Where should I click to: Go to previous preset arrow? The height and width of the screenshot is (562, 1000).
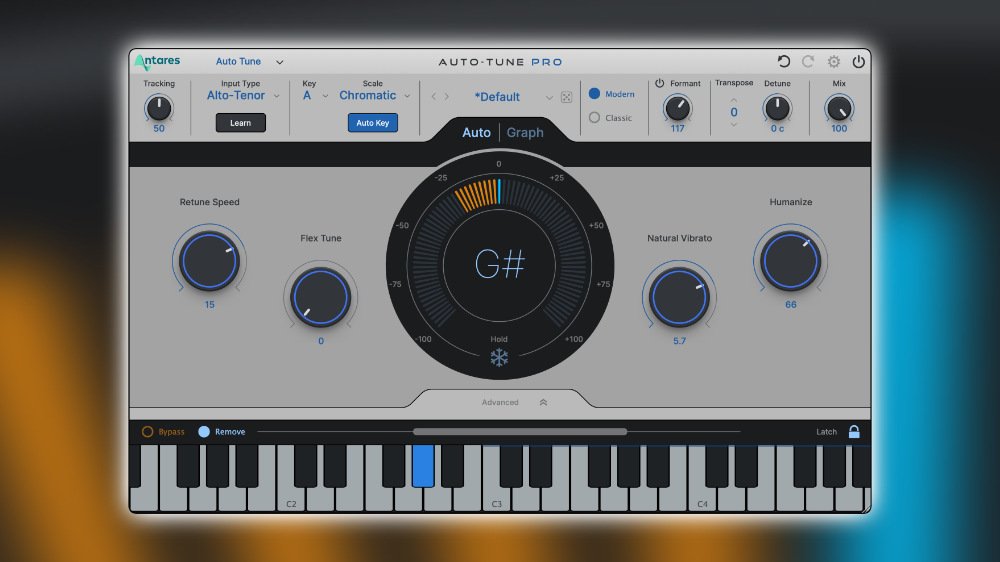[434, 96]
